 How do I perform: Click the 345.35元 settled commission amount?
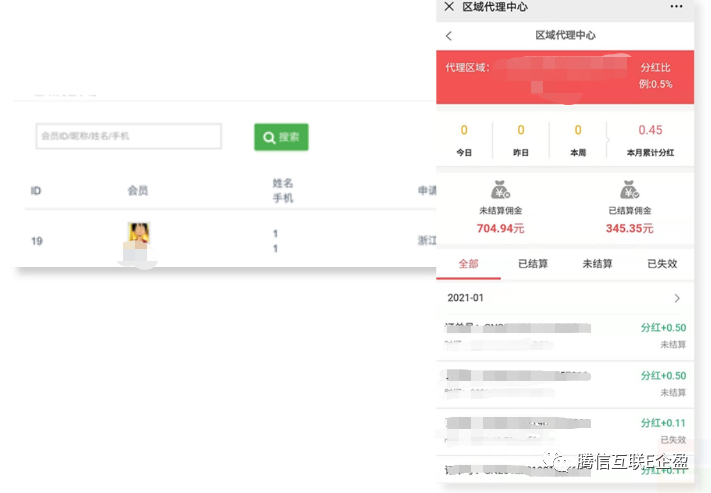pyautogui.click(x=629, y=228)
